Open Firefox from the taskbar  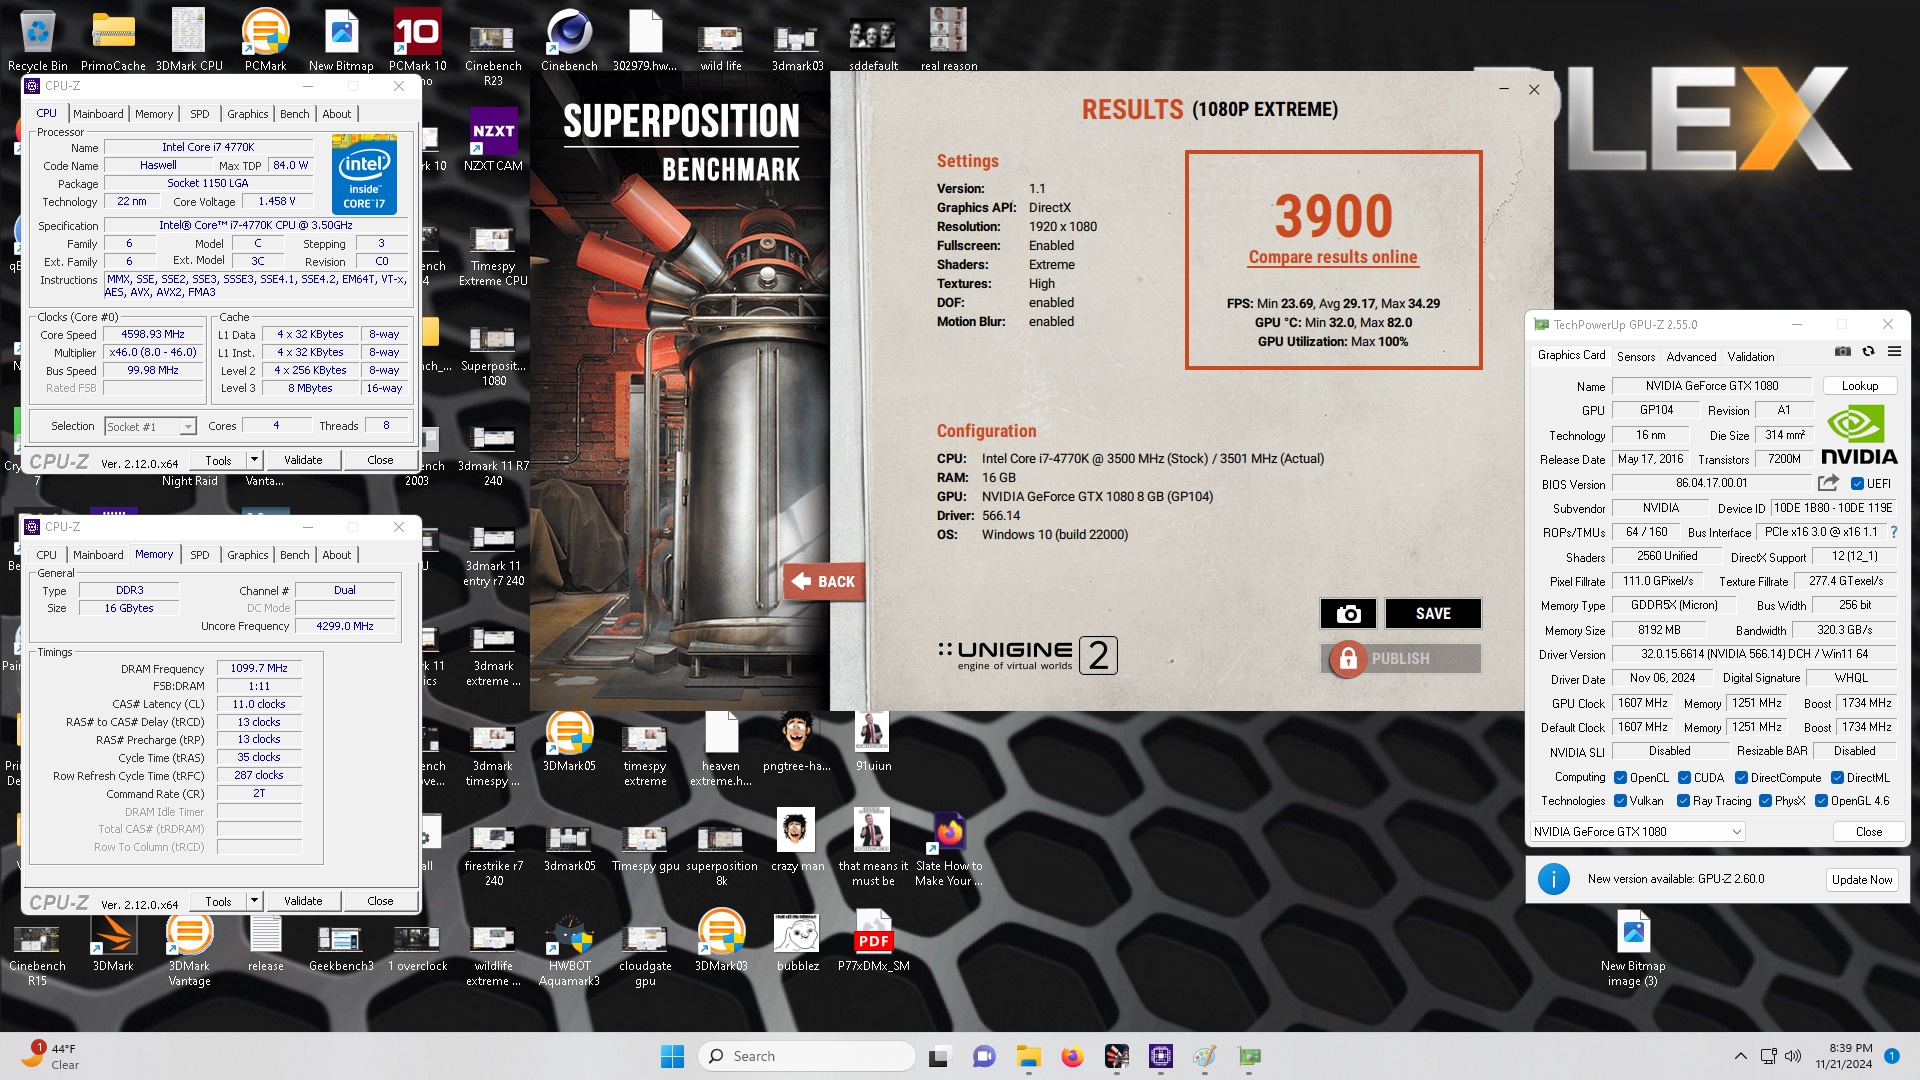[x=1072, y=1056]
